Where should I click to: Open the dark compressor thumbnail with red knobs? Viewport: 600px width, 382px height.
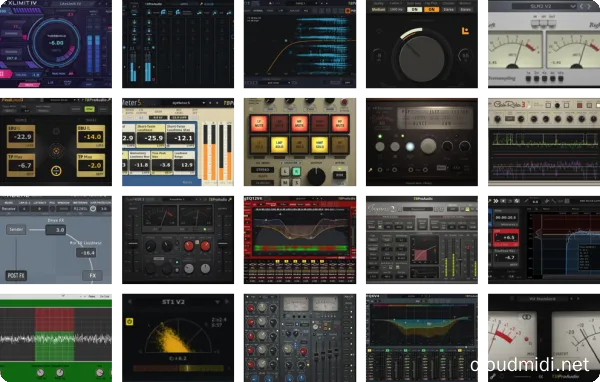coord(178,240)
